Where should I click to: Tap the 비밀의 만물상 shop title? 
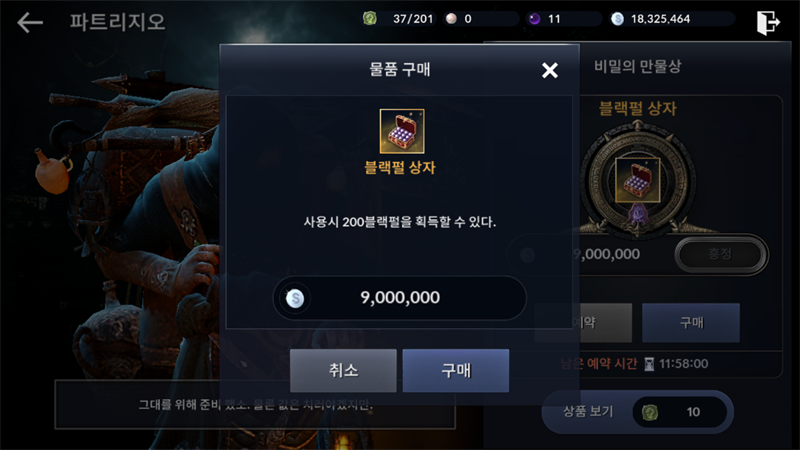point(637,66)
